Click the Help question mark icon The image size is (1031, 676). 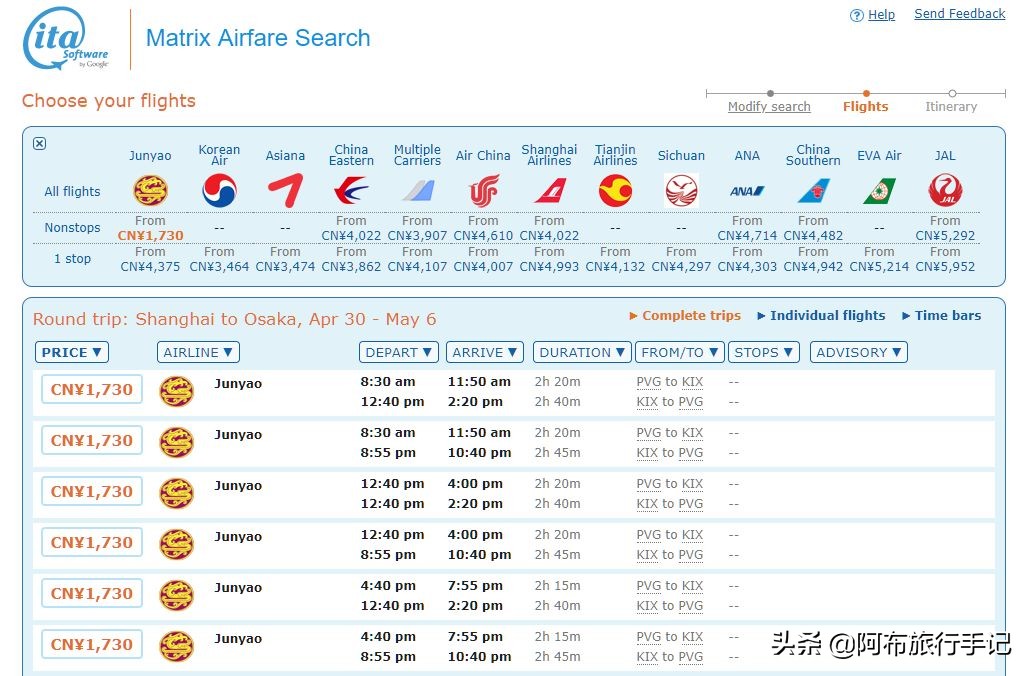pos(856,15)
